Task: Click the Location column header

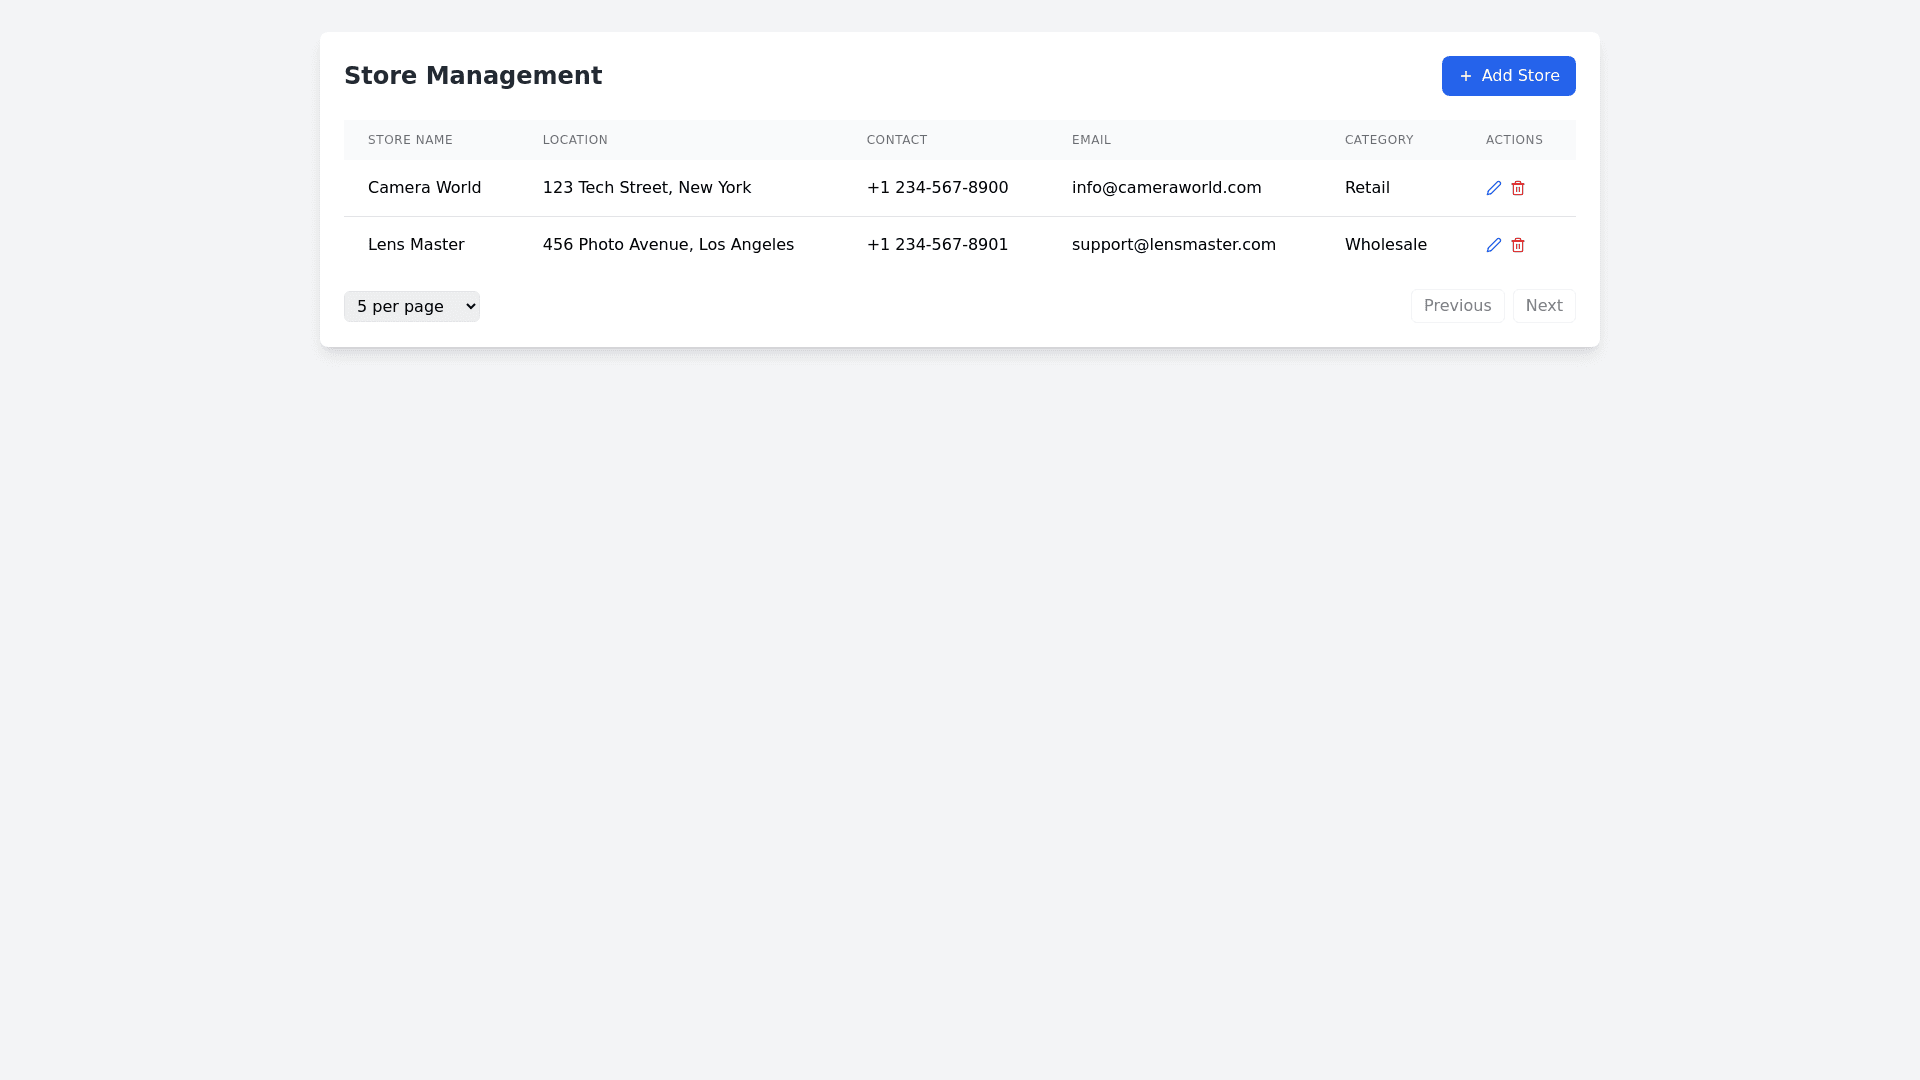Action: coord(575,140)
